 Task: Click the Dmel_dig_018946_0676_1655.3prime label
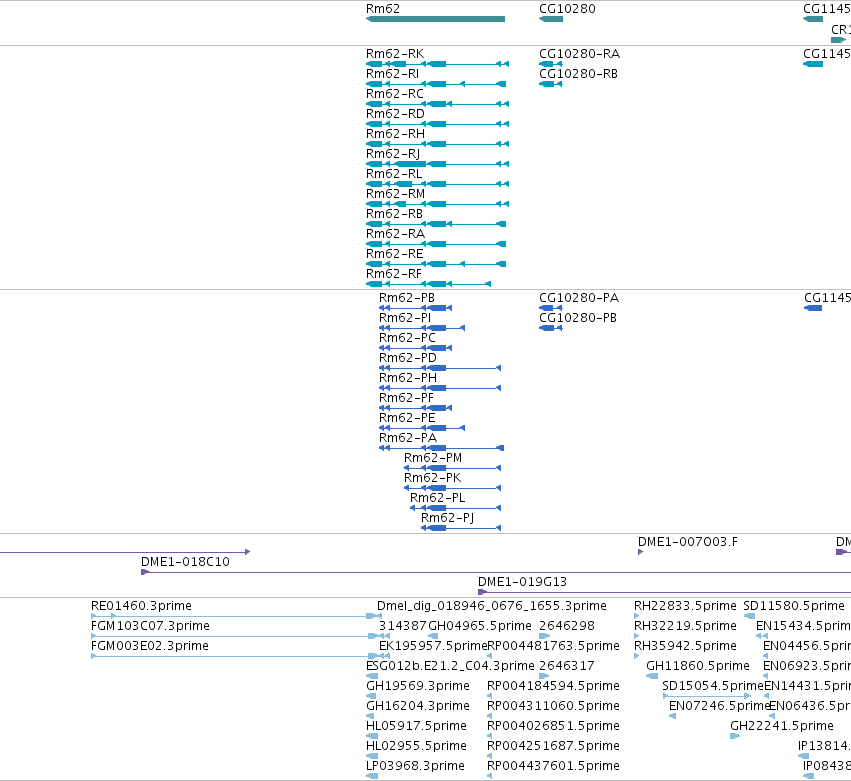click(492, 606)
